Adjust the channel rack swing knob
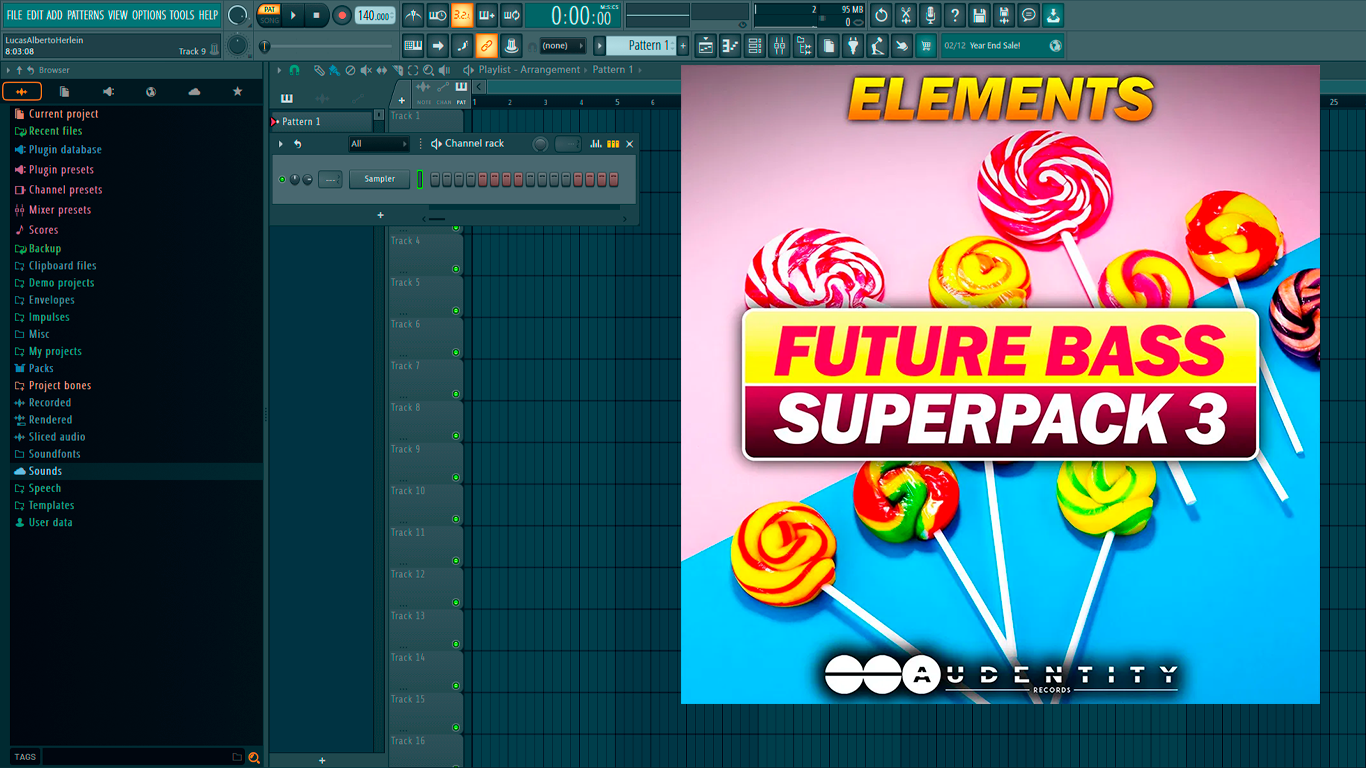The image size is (1366, 768). [x=540, y=144]
